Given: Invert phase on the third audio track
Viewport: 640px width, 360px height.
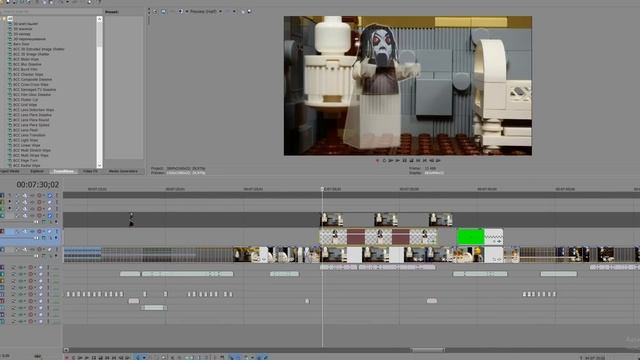Looking at the screenshot, I should tap(14, 281).
